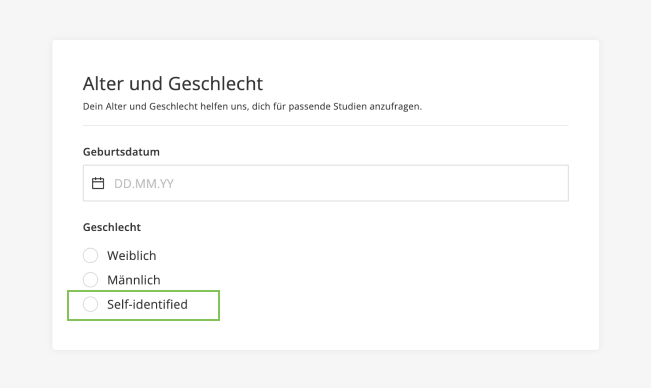The image size is (651, 388).
Task: Click the Männlich option label text
Action: 134,280
